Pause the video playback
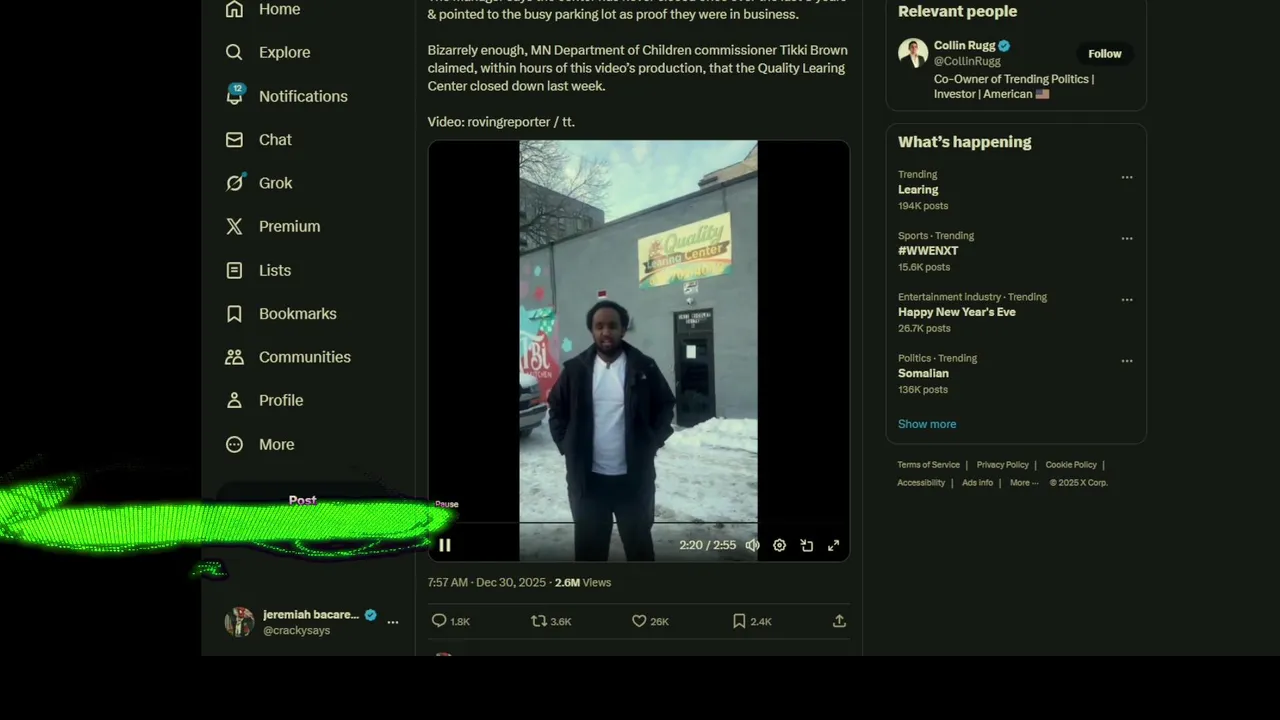Image resolution: width=1280 pixels, height=720 pixels. [445, 545]
